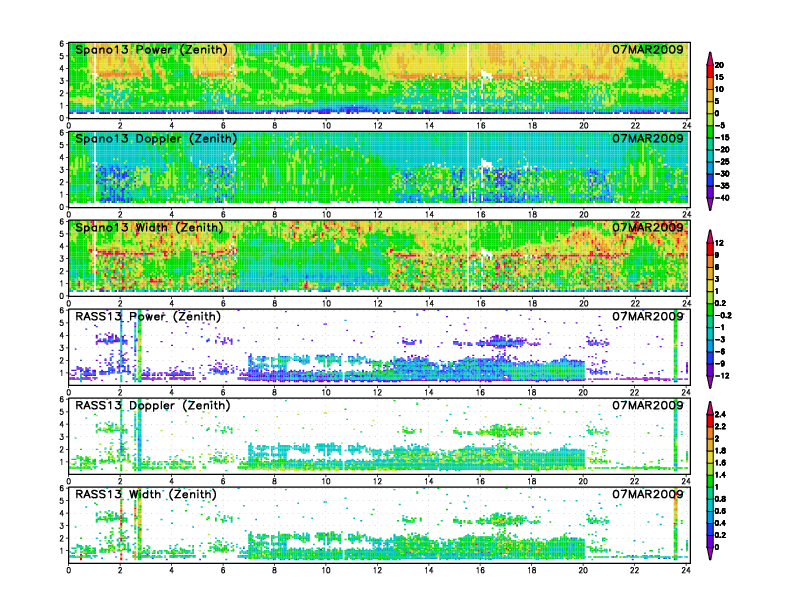The height and width of the screenshot is (612, 792).
Task: Click the 'Spano13 Doppler (Zenith)' panel title
Action: 156,139
